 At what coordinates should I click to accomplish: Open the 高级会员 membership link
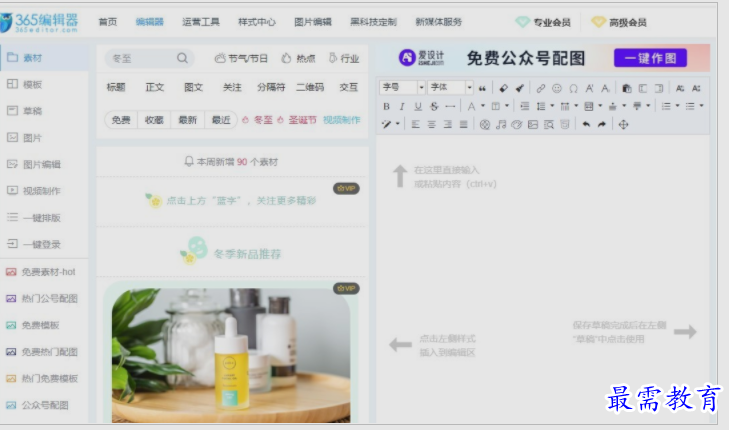coord(619,22)
